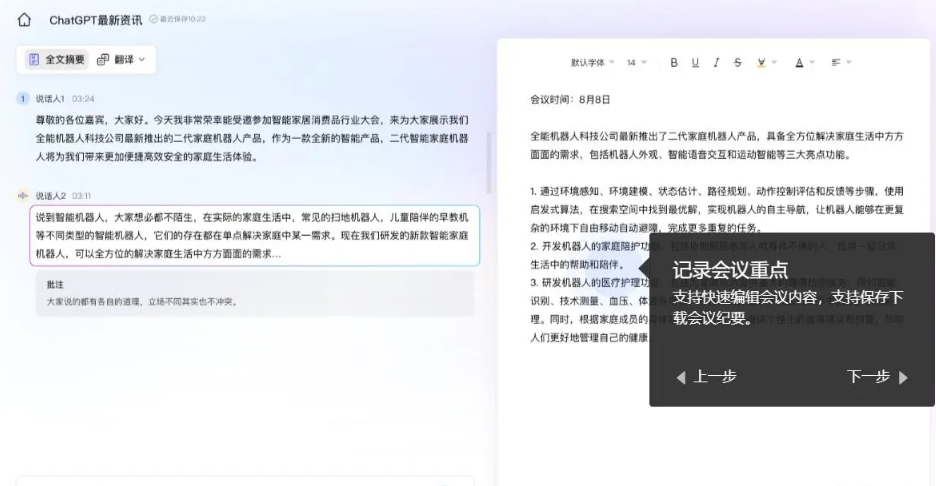
Task: Open the 默认字体 font family dropdown
Action: (x=592, y=63)
